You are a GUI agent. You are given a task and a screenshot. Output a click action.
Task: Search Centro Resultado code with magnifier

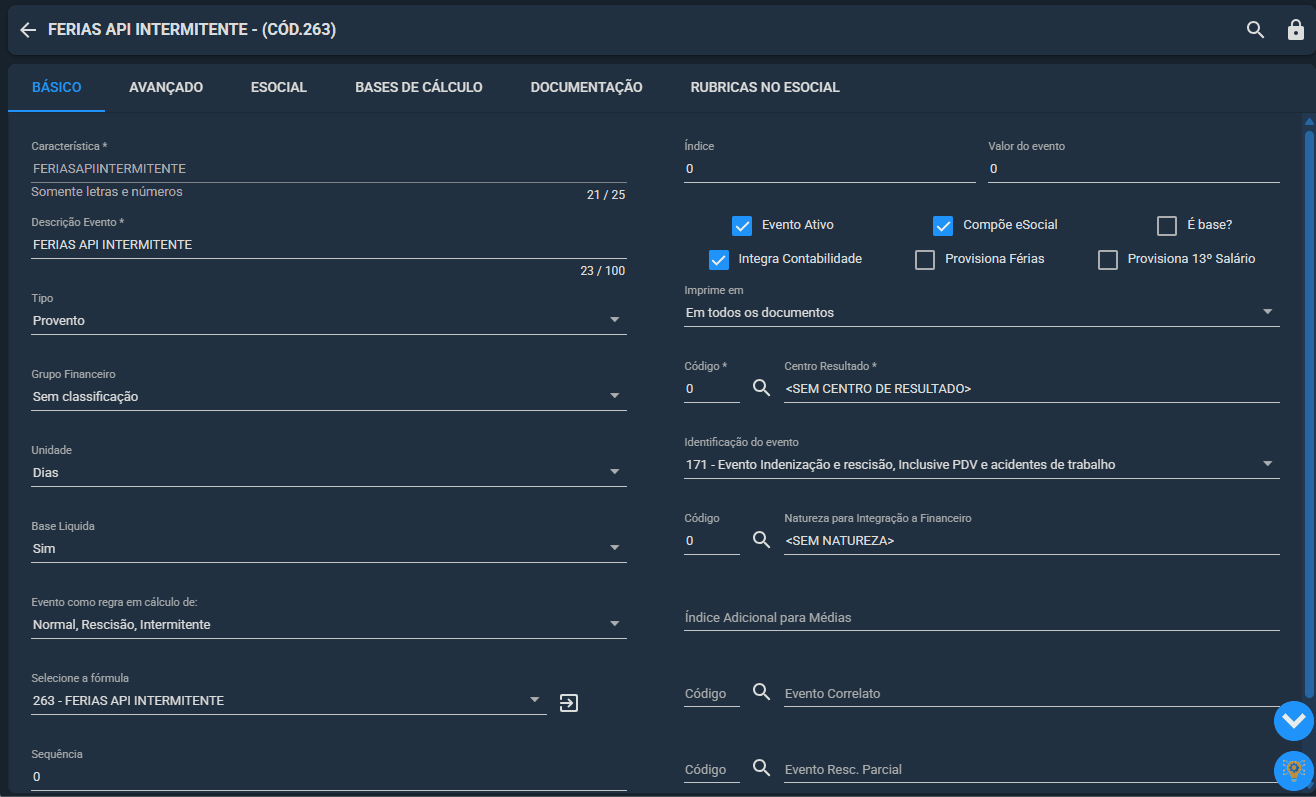tap(762, 388)
